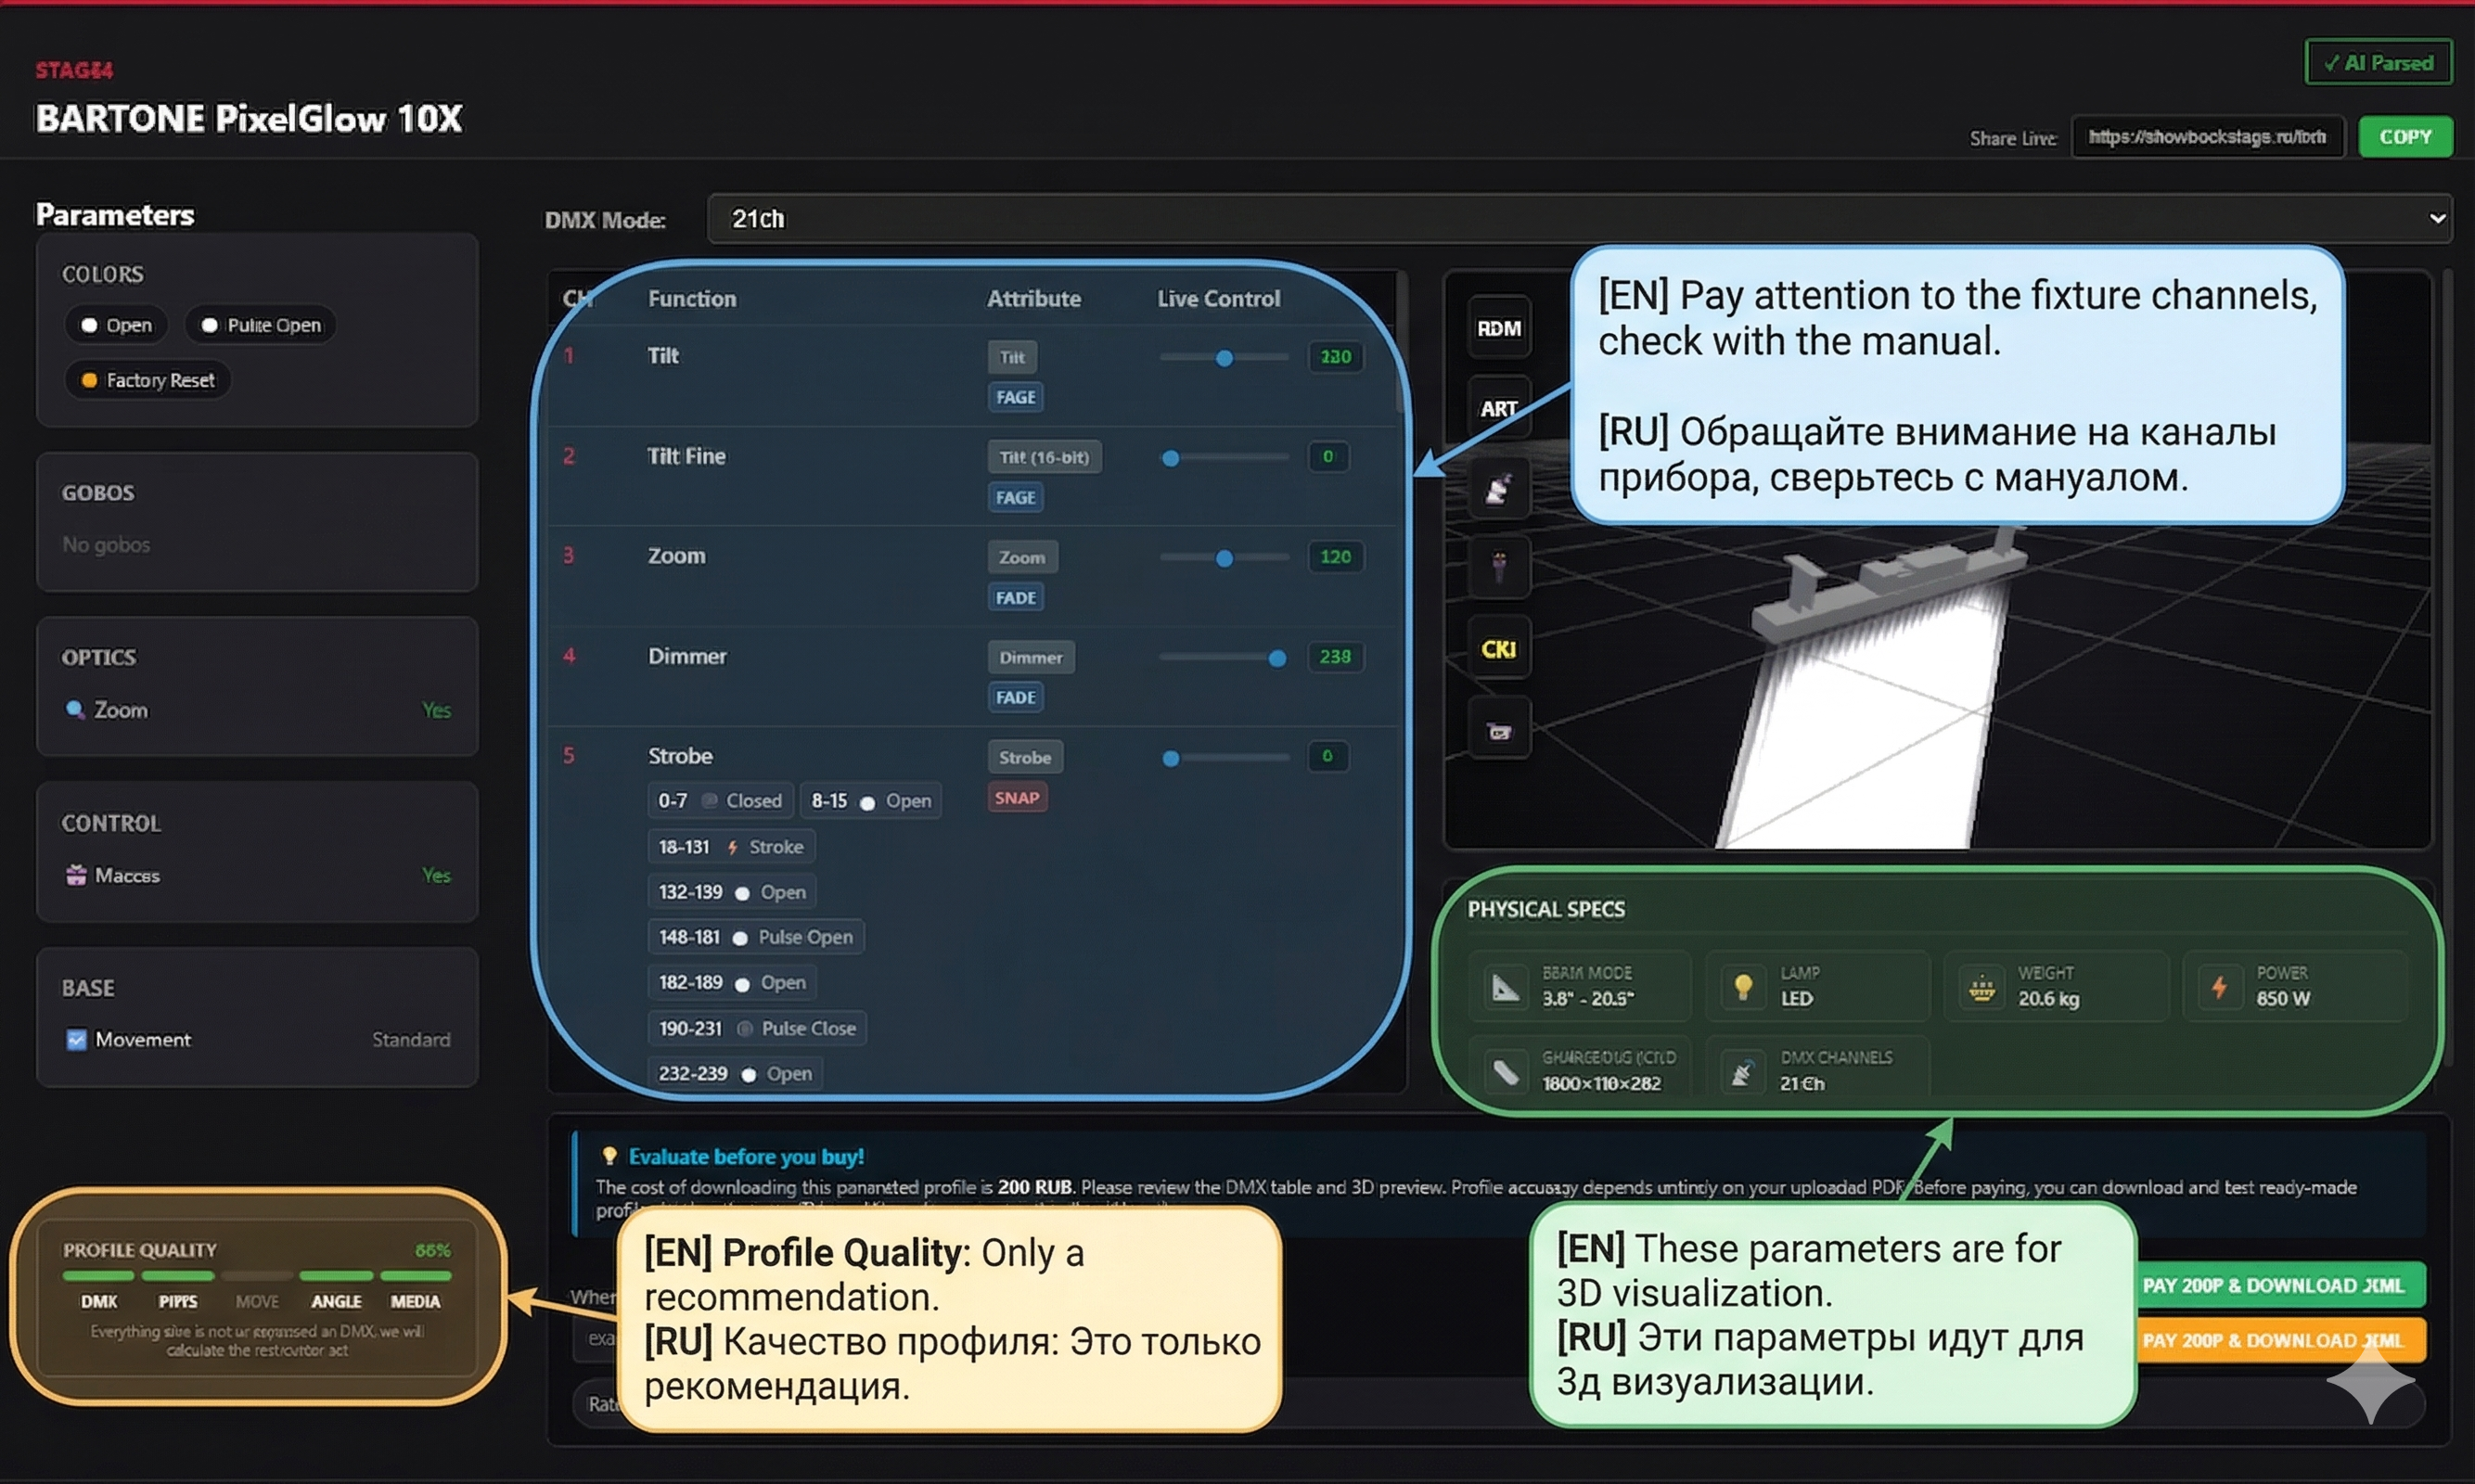Click the Share Live URL field

coord(2206,137)
